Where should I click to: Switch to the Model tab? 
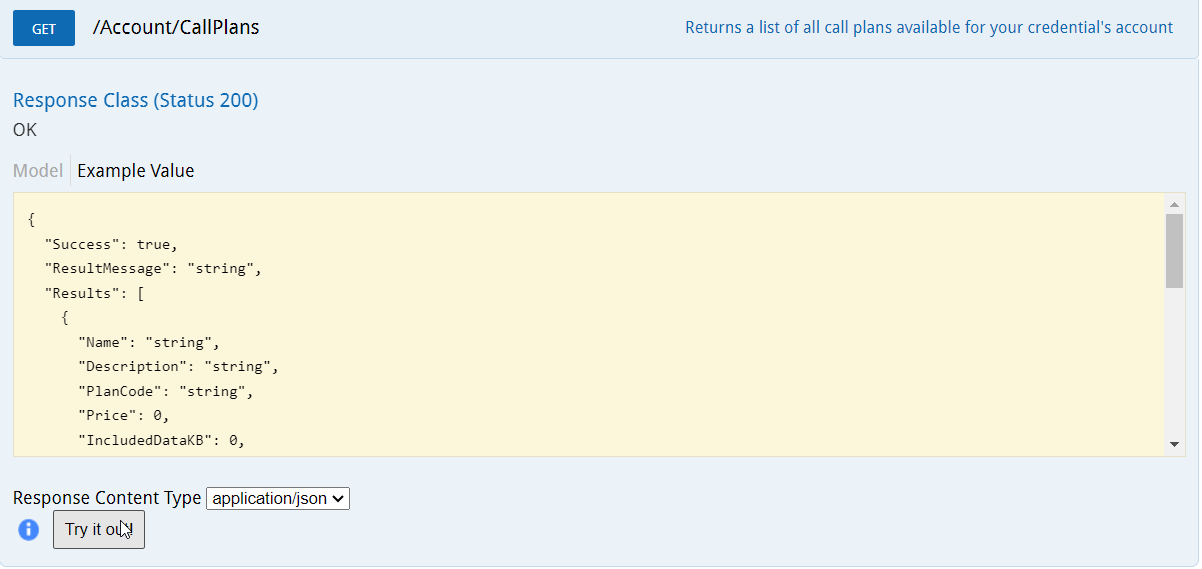tap(38, 171)
